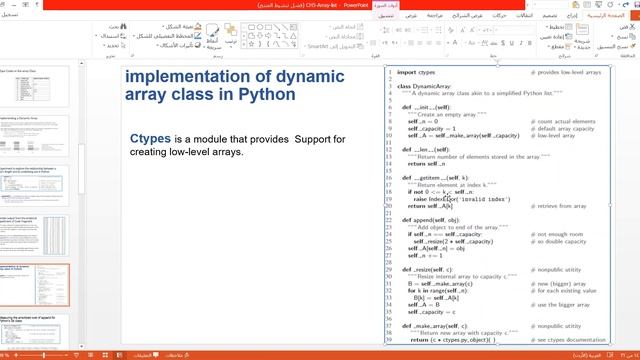Click the Cut (قص) scissors icon

coord(632,27)
